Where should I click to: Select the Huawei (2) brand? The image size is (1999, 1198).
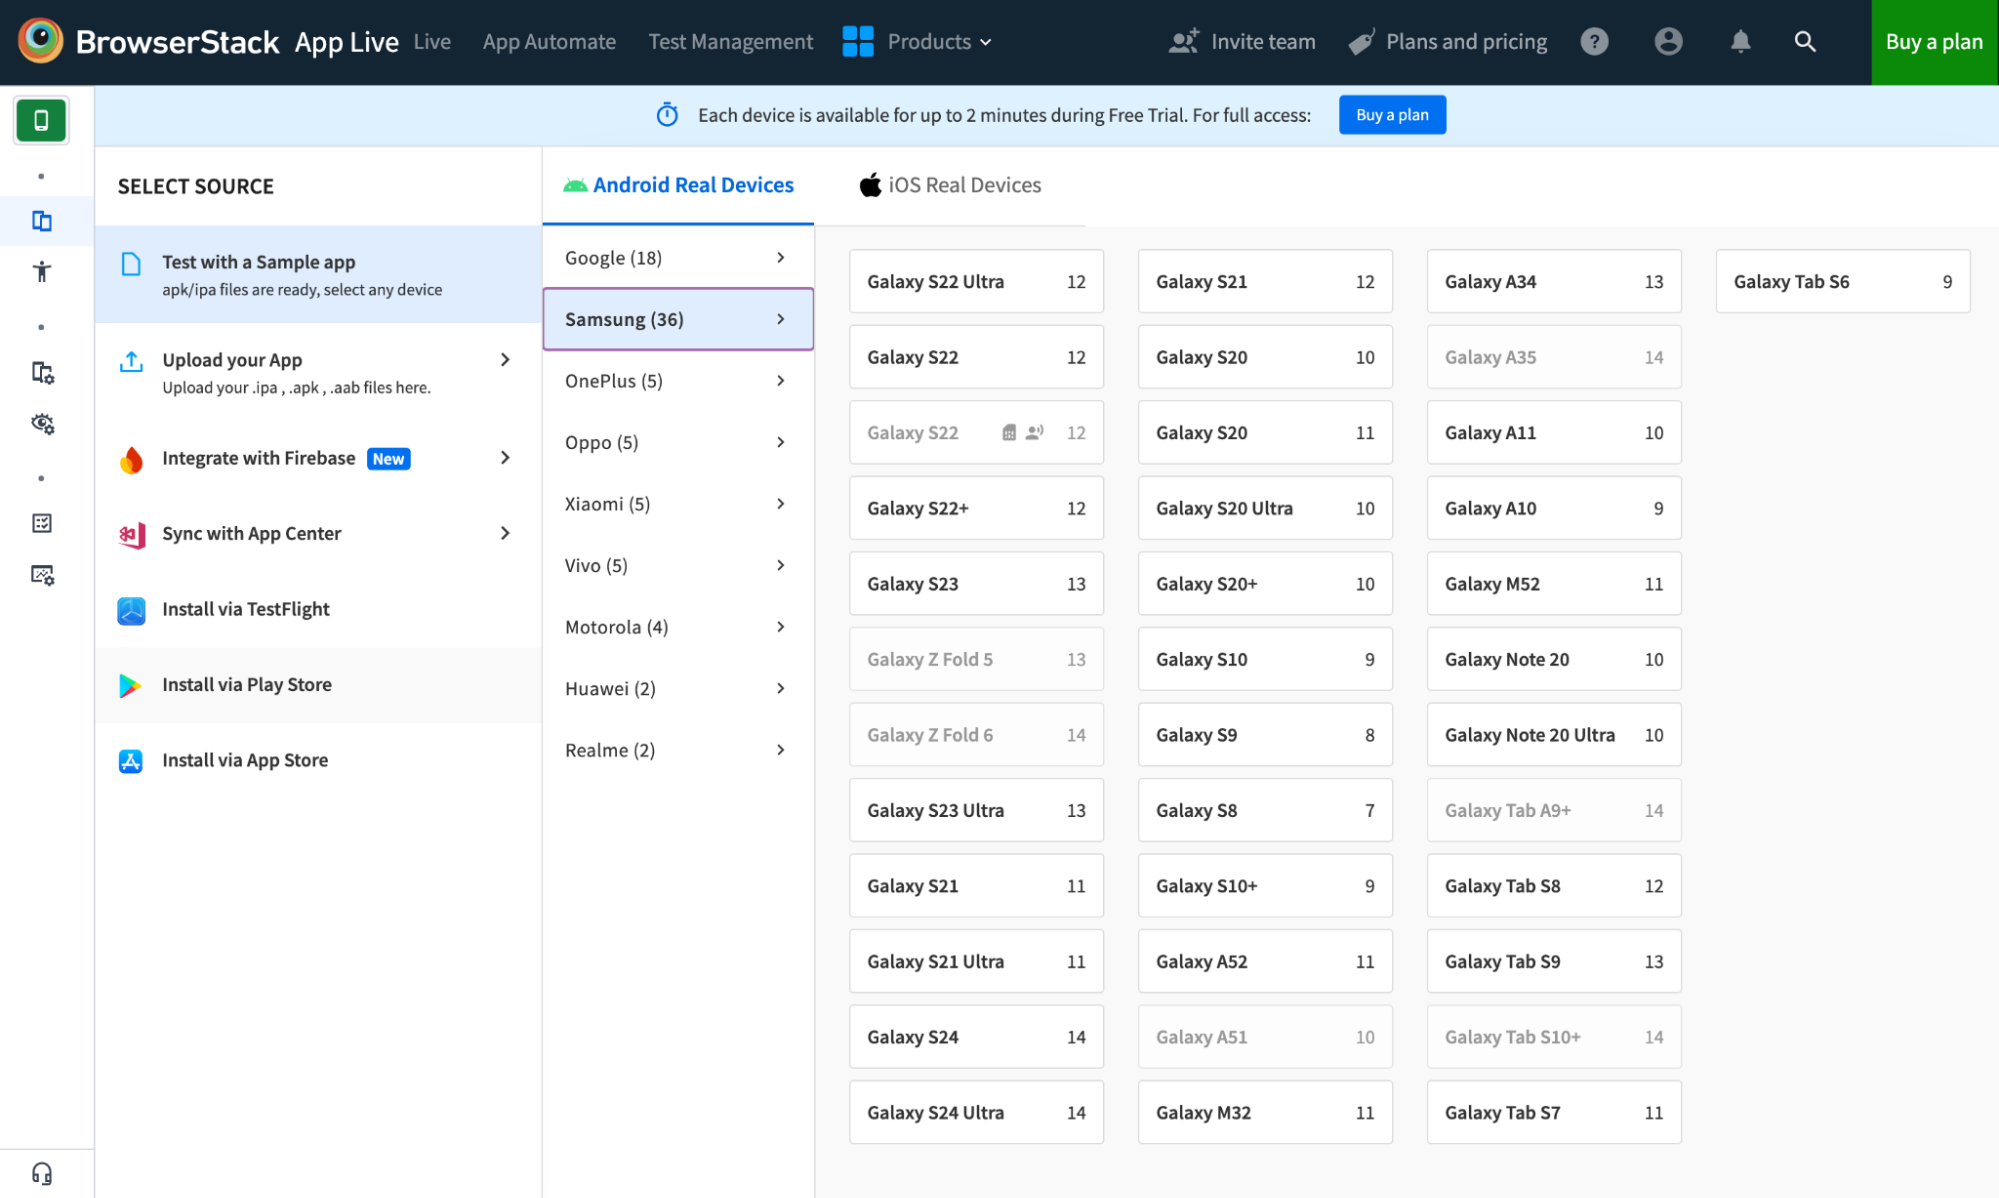[x=678, y=688]
